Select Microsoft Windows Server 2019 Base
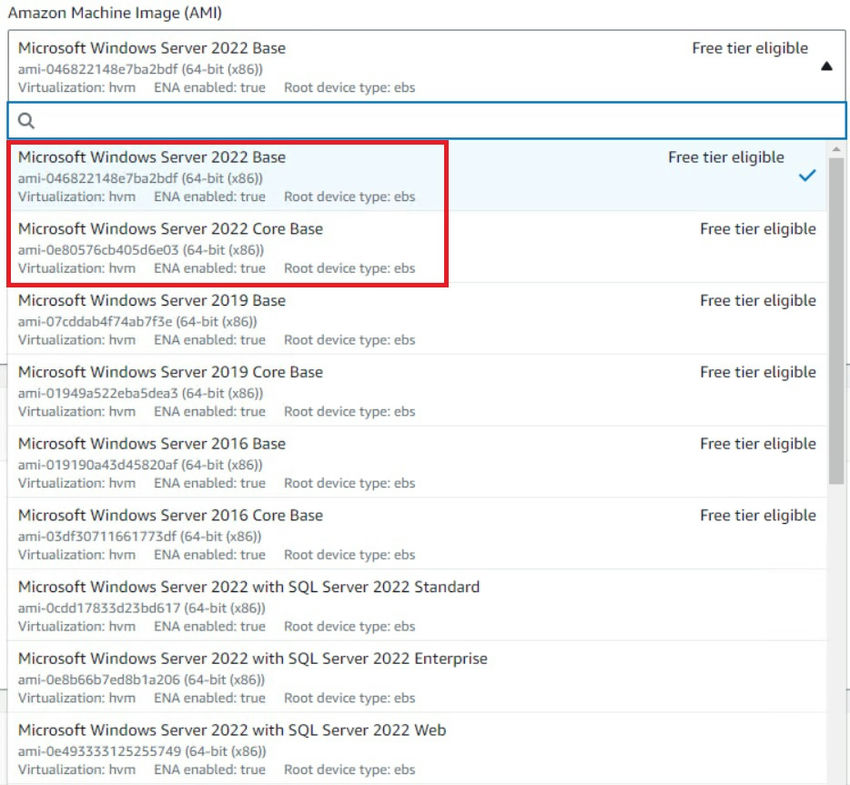The height and width of the screenshot is (785, 850). pyautogui.click(x=417, y=319)
